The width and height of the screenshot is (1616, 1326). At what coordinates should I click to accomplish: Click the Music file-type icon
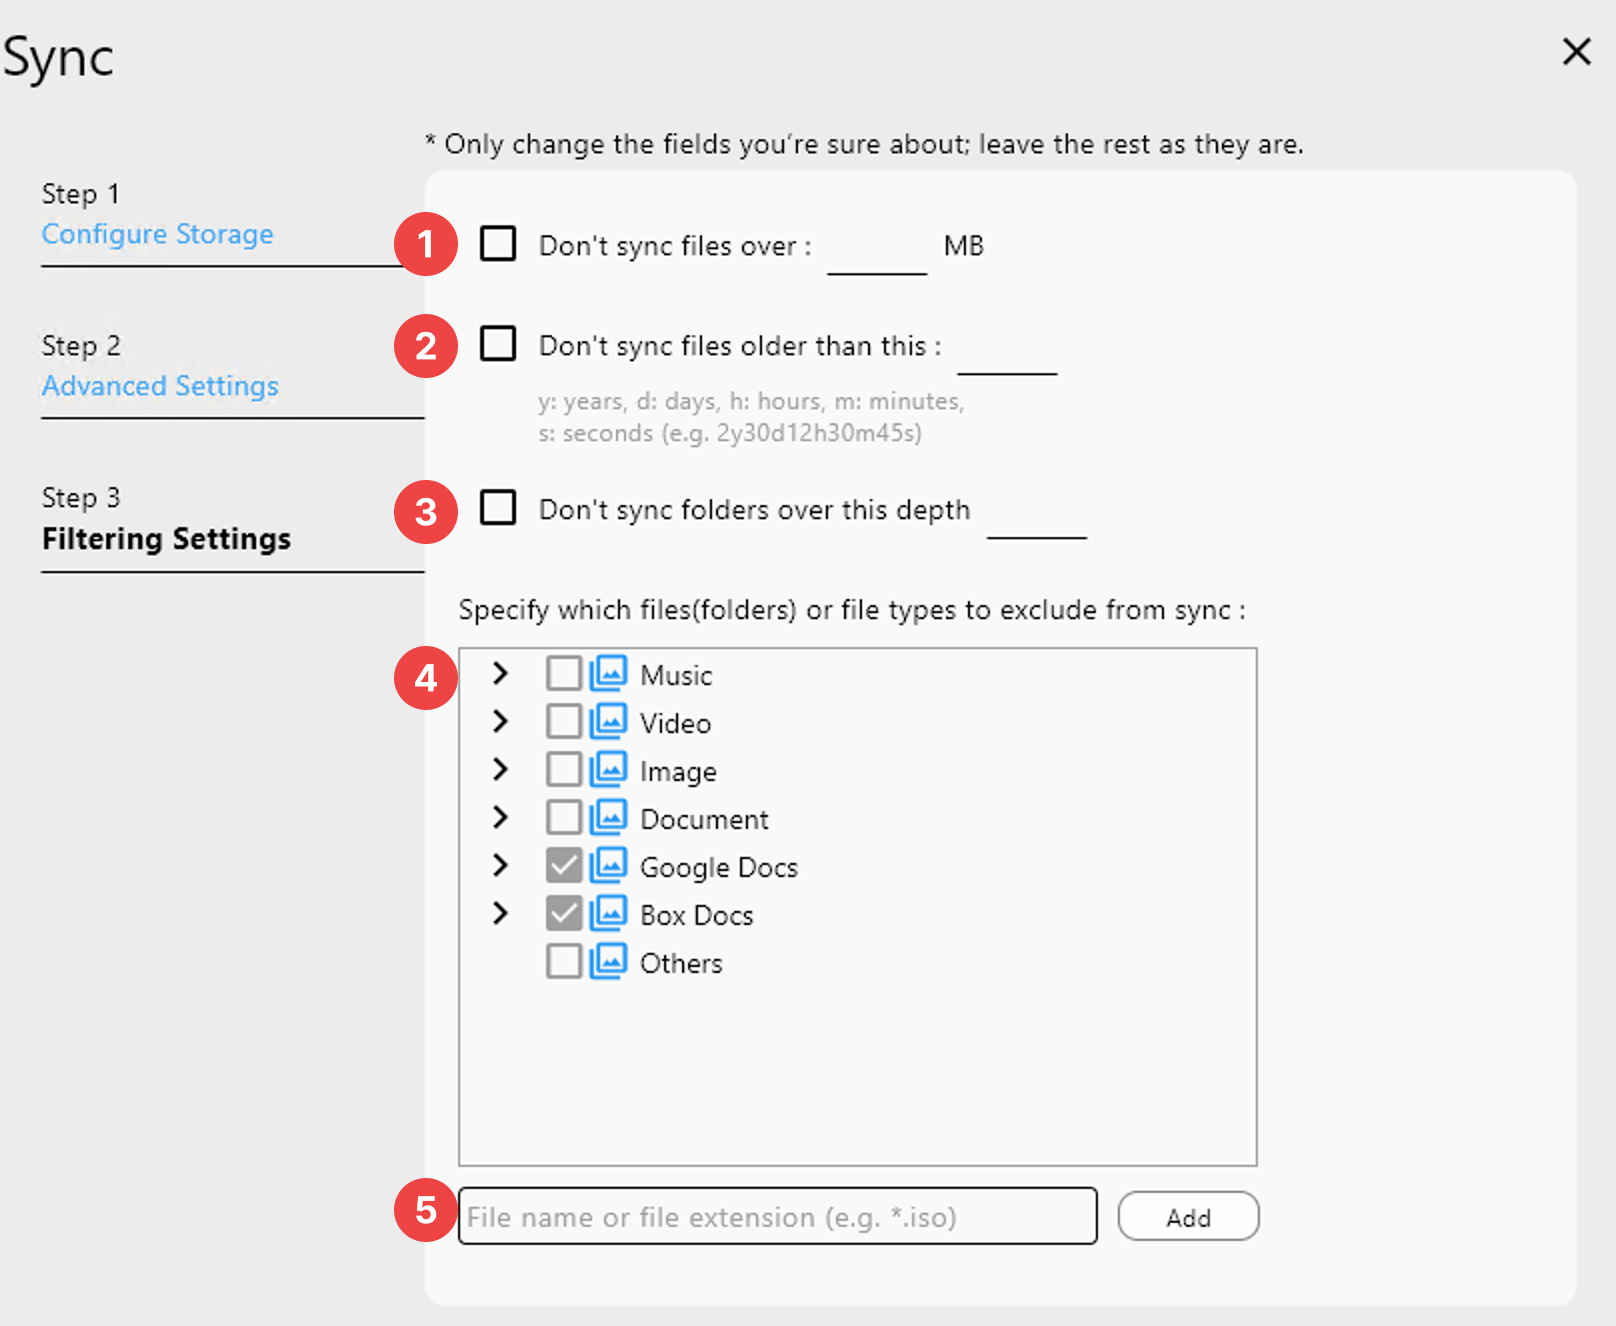609,673
